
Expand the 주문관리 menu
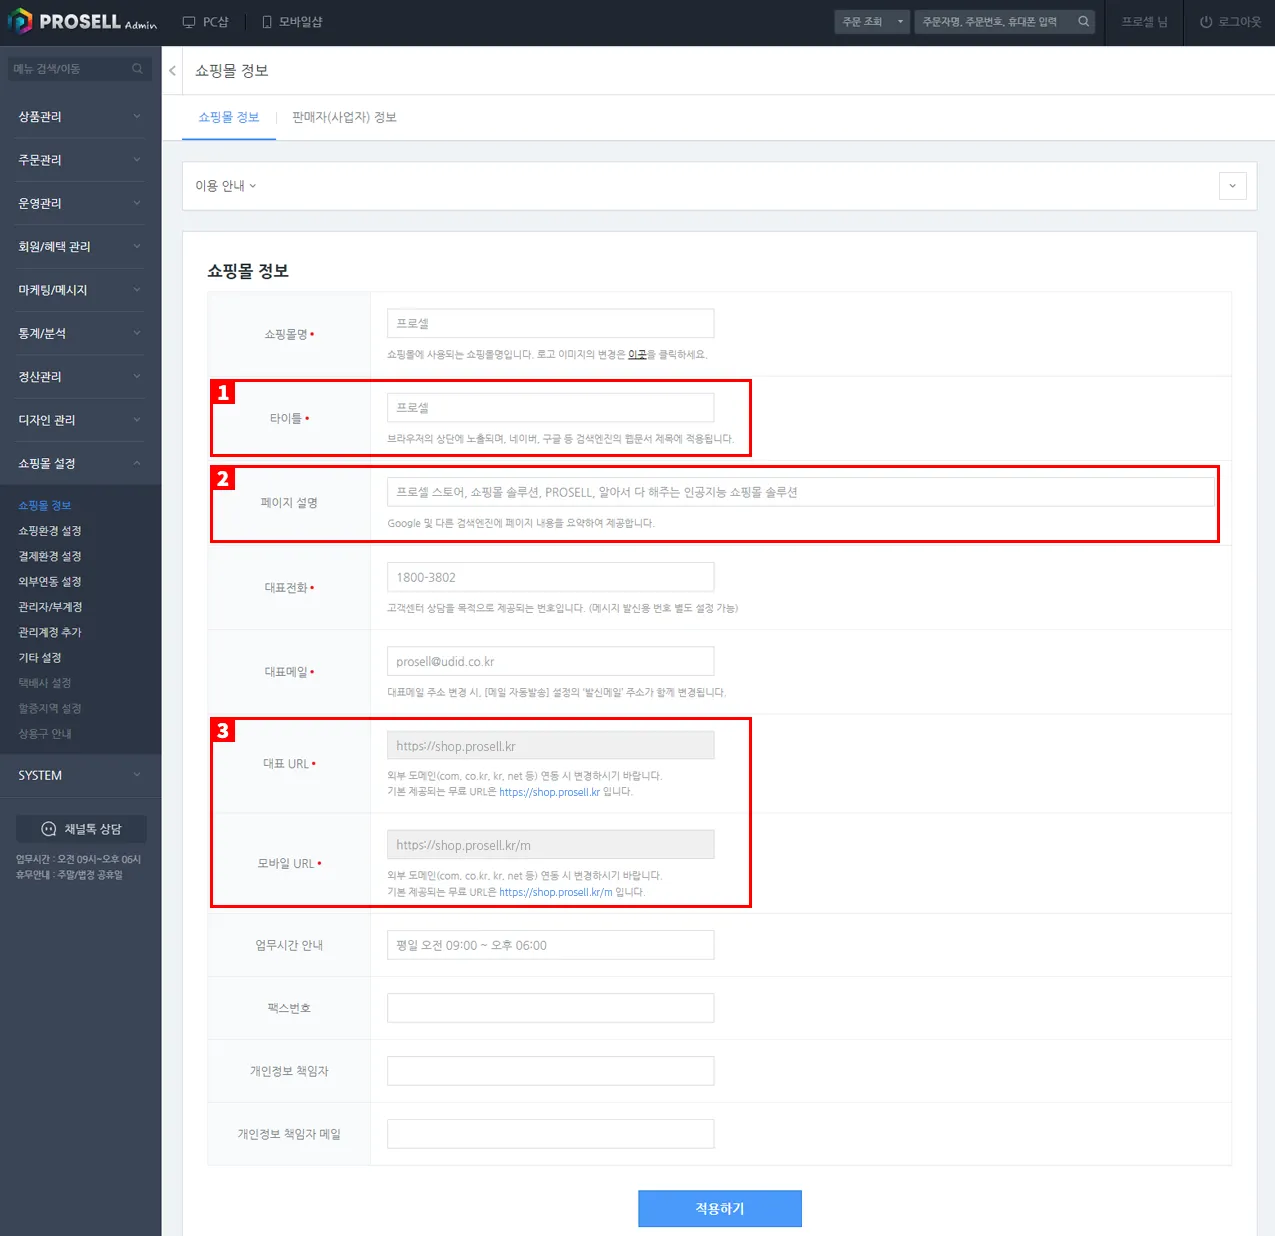(x=80, y=160)
